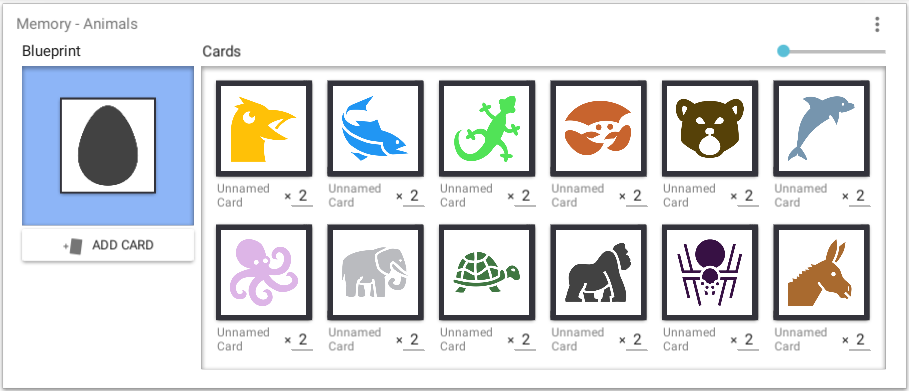Select the gray elephant card
The height and width of the screenshot is (391, 909).
coord(375,273)
